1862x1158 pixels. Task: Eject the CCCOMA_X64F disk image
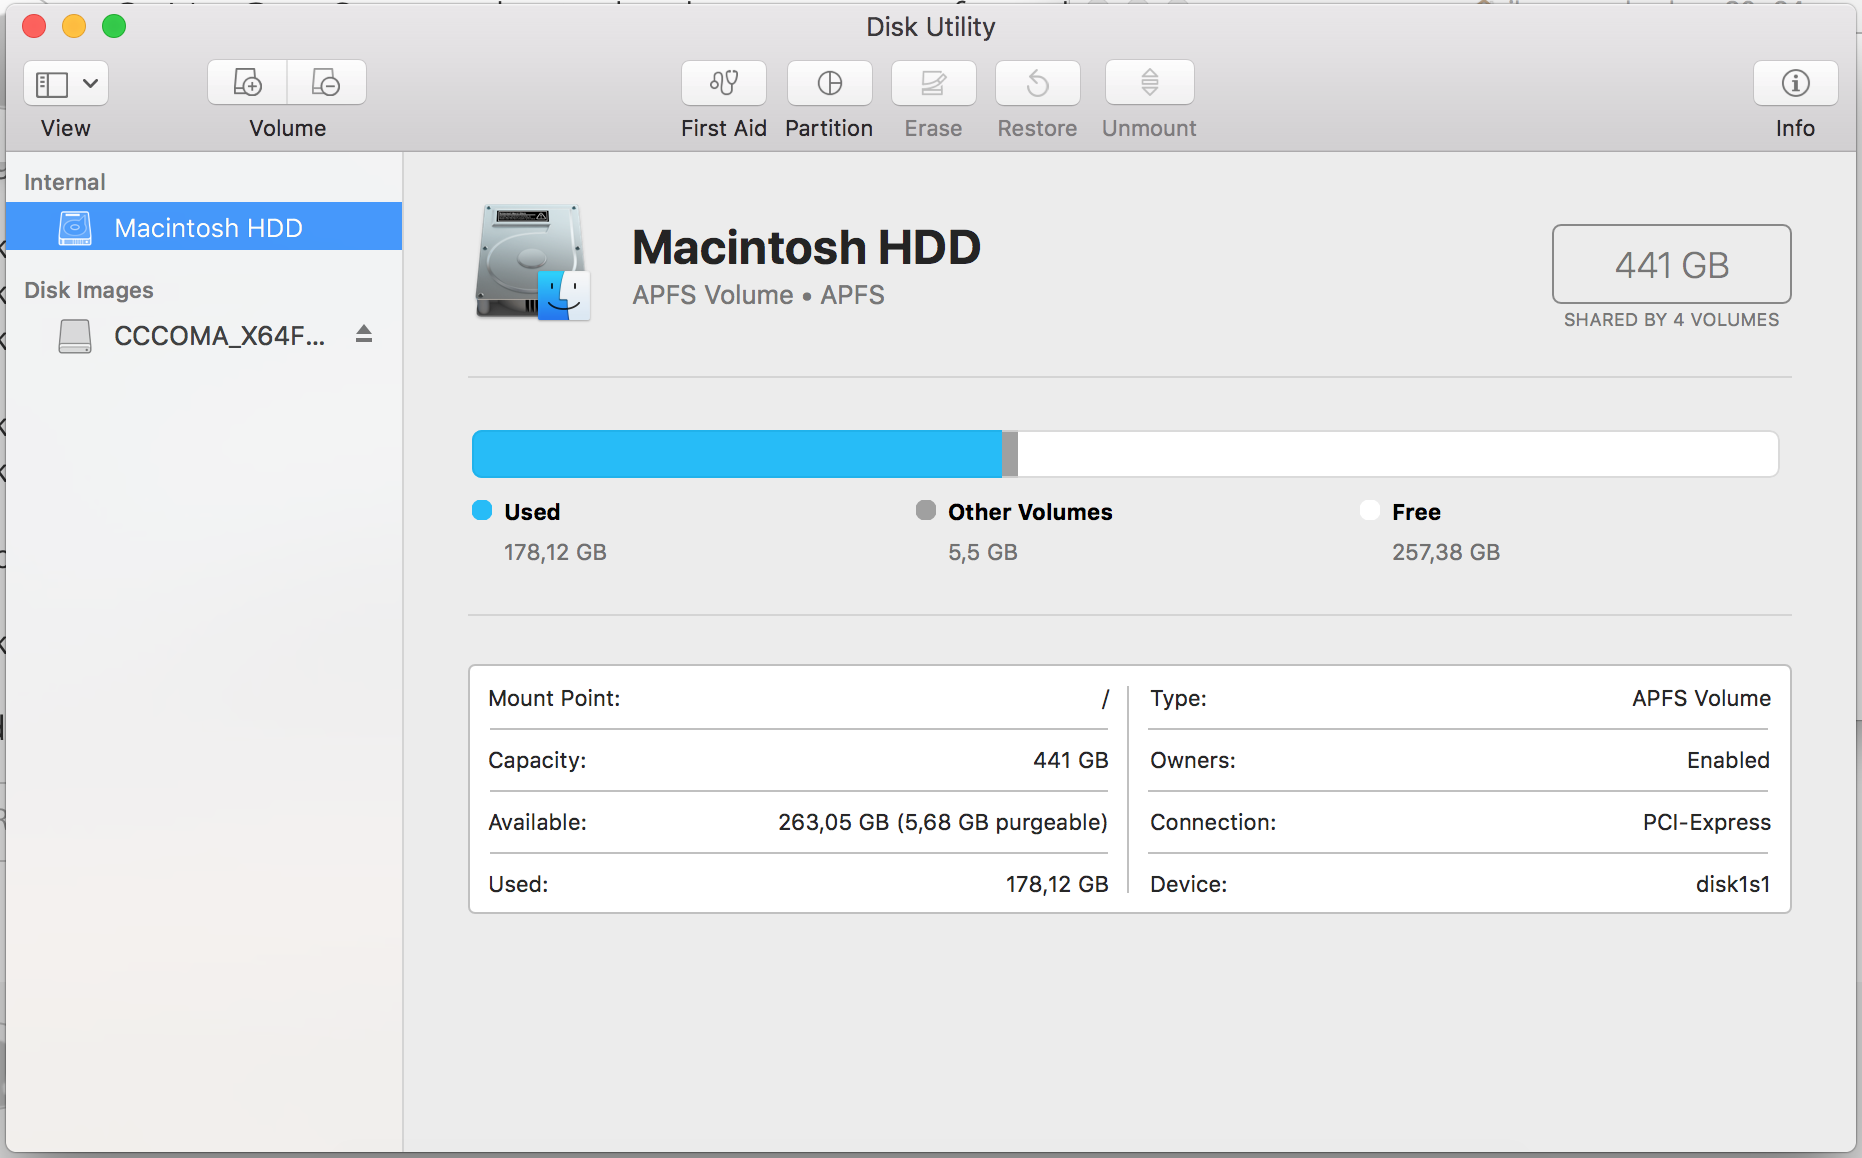[364, 335]
